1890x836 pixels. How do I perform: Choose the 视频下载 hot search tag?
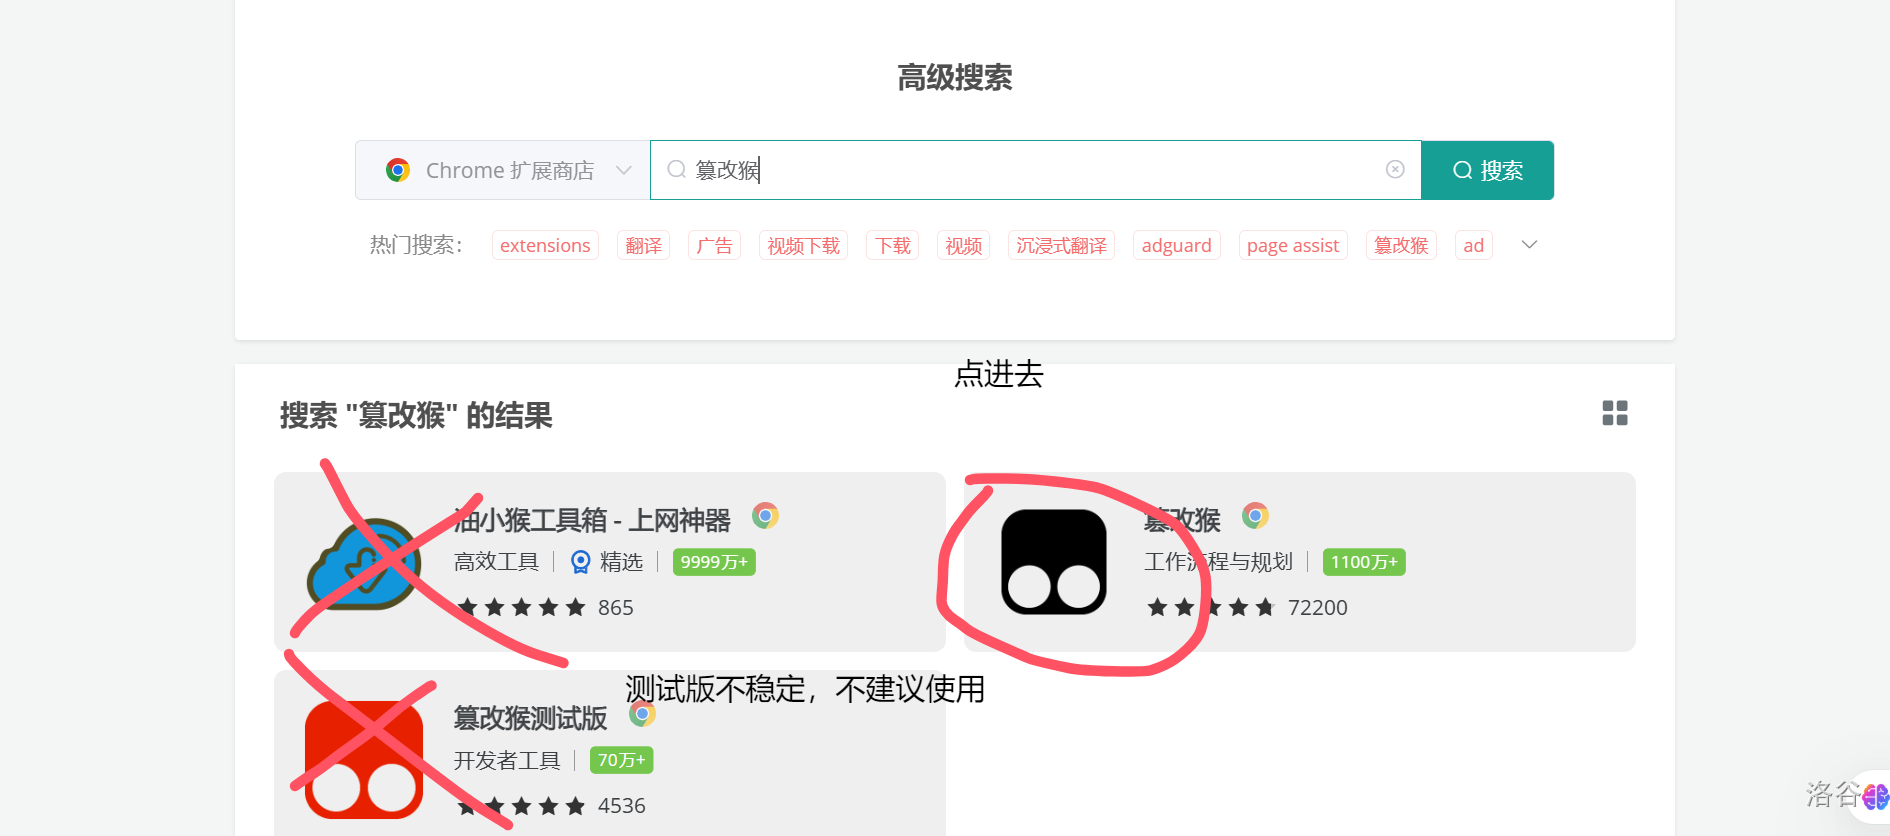tap(803, 245)
